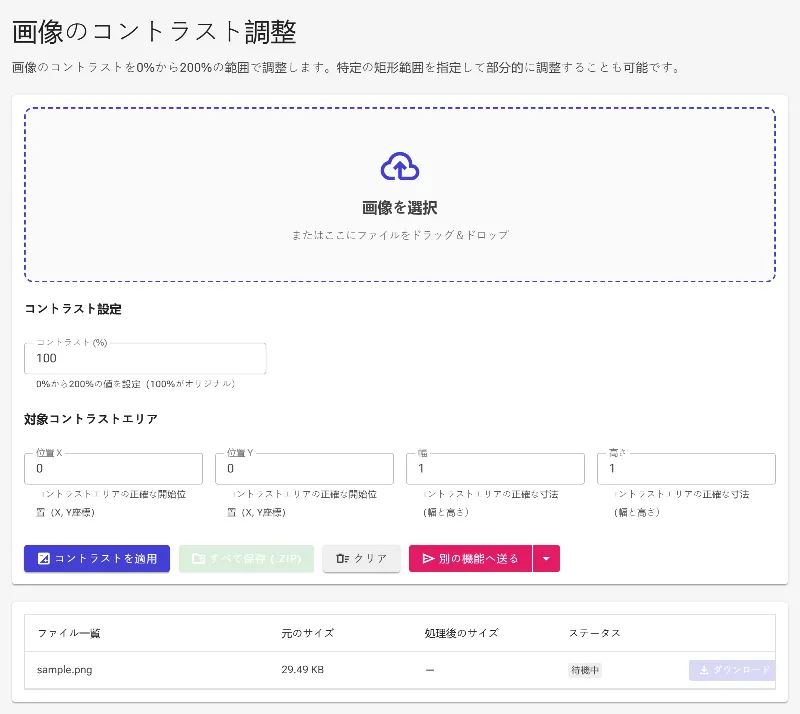The height and width of the screenshot is (714, 800).
Task: Focus the 位置 Y input field
Action: (304, 469)
